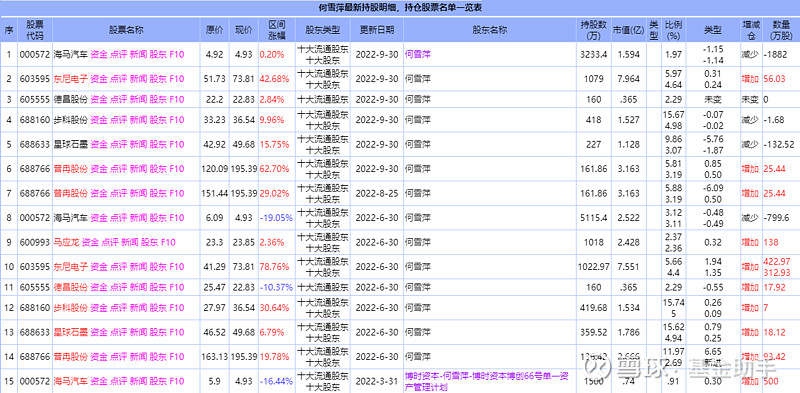This screenshot has width=800, height=393.
Task: Click 新闻 link for 步科股份 row 4
Action: point(138,120)
